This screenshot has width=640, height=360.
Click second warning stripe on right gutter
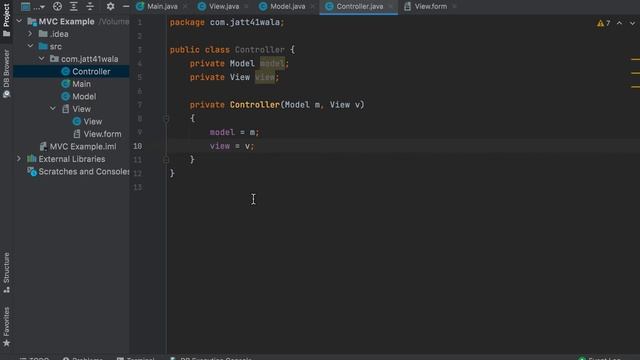pos(635,73)
